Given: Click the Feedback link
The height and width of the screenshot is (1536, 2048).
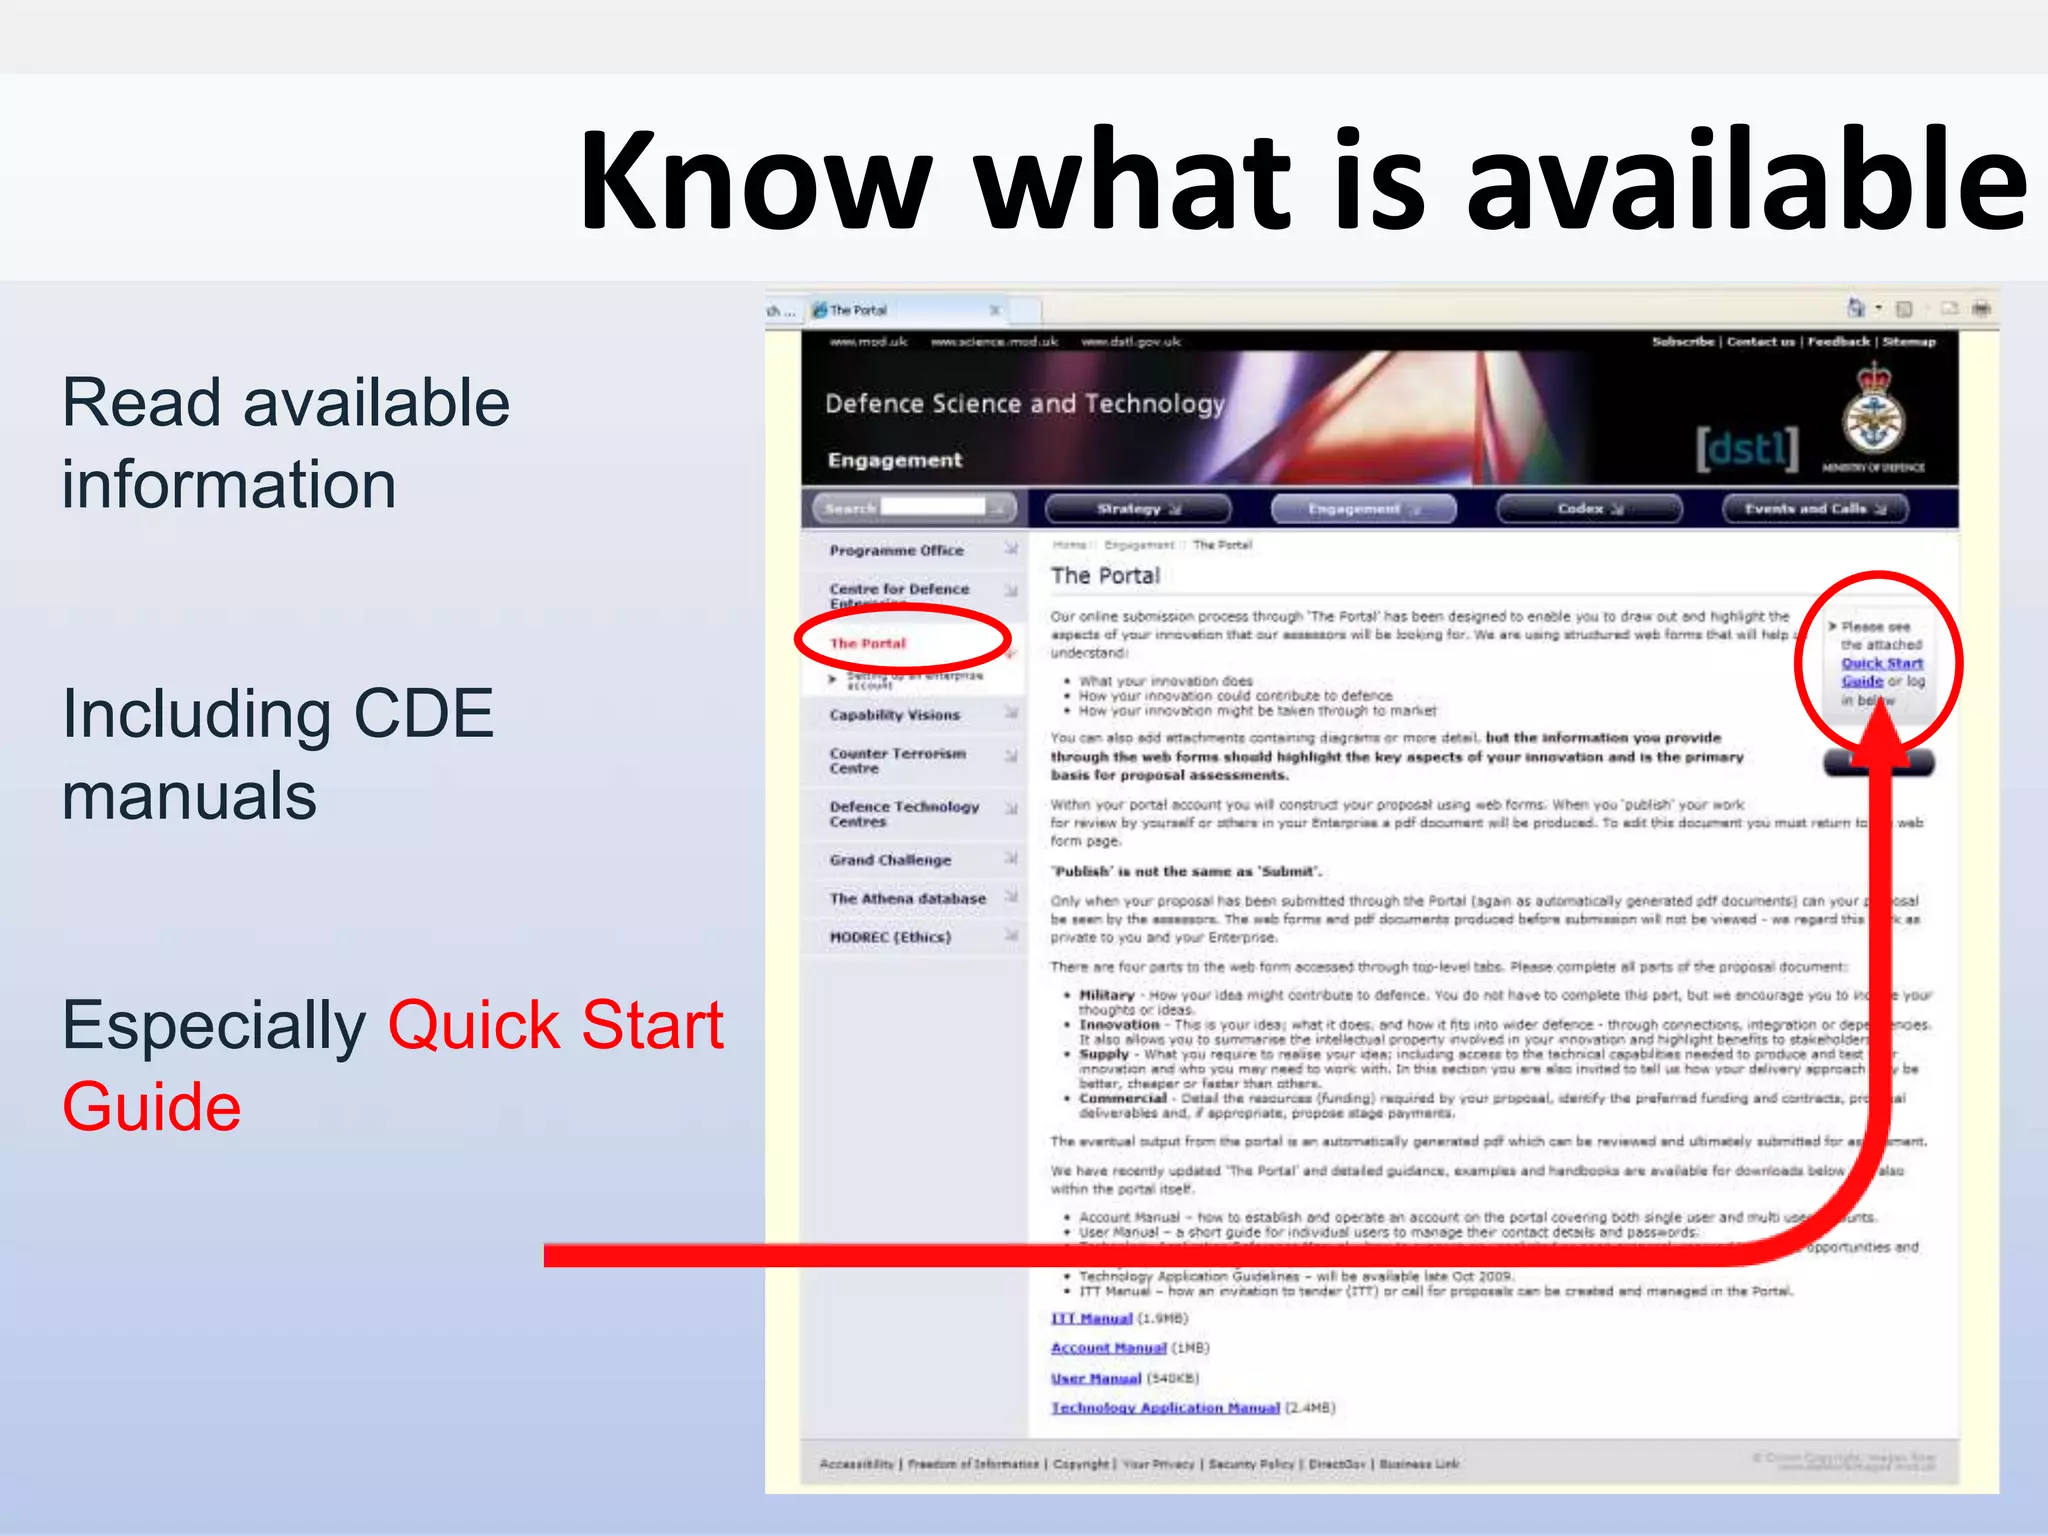Looking at the screenshot, I should tap(1838, 342).
